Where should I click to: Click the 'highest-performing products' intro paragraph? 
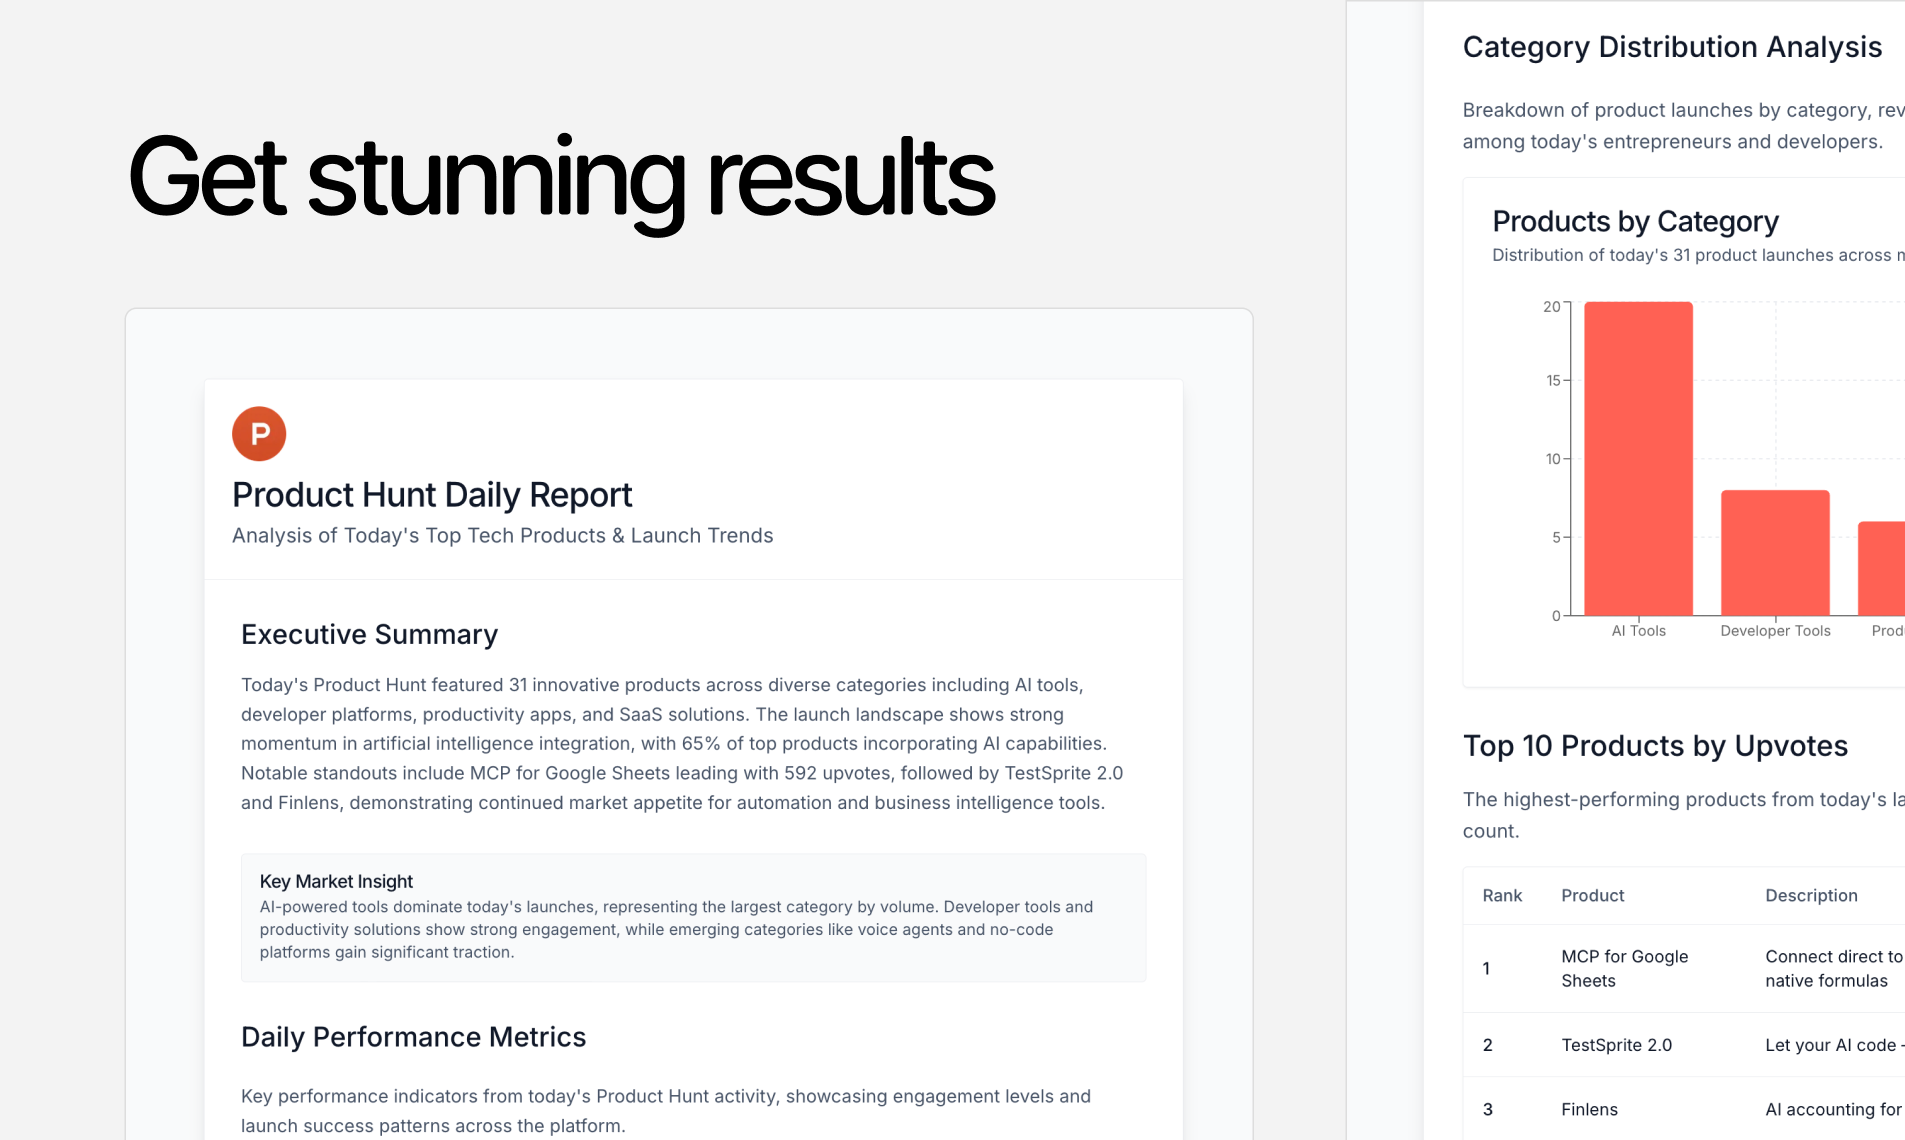1683,815
